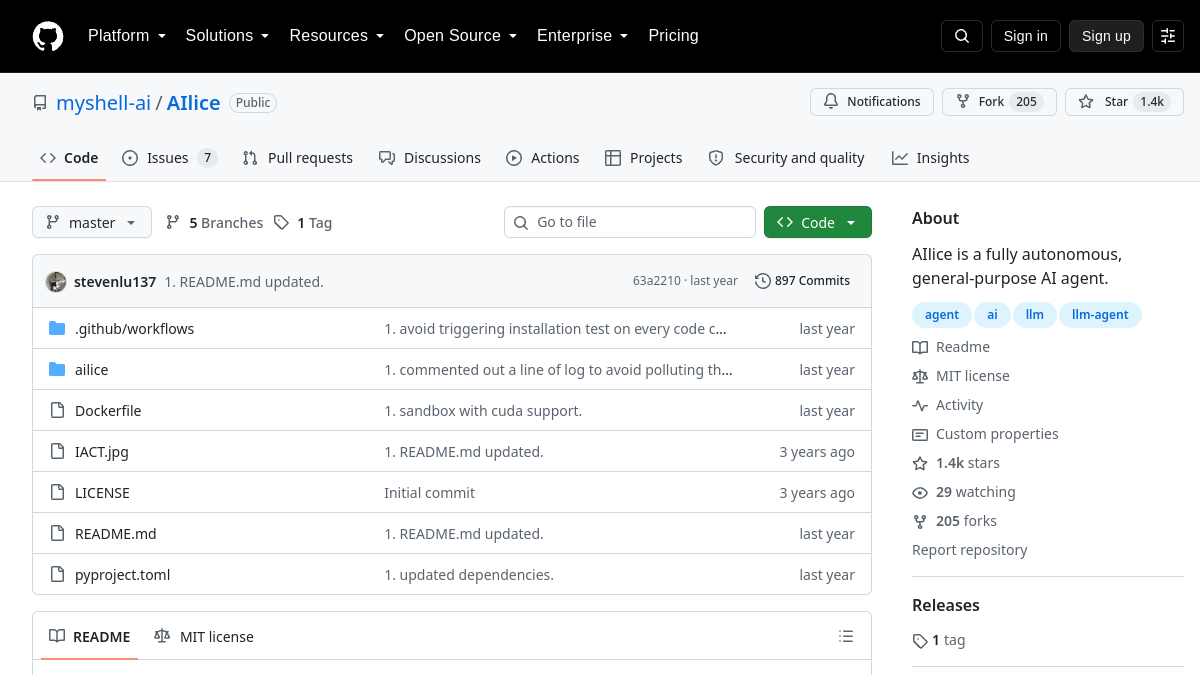This screenshot has width=1200, height=675.
Task: Click the README.md file icon
Action: click(x=57, y=533)
